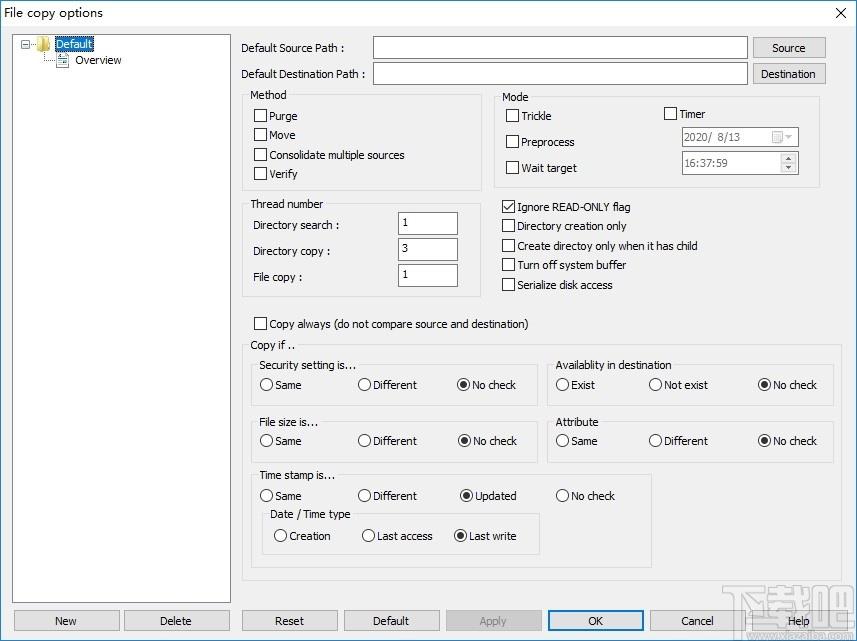This screenshot has width=857, height=641.
Task: Click the New button
Action: (66, 621)
